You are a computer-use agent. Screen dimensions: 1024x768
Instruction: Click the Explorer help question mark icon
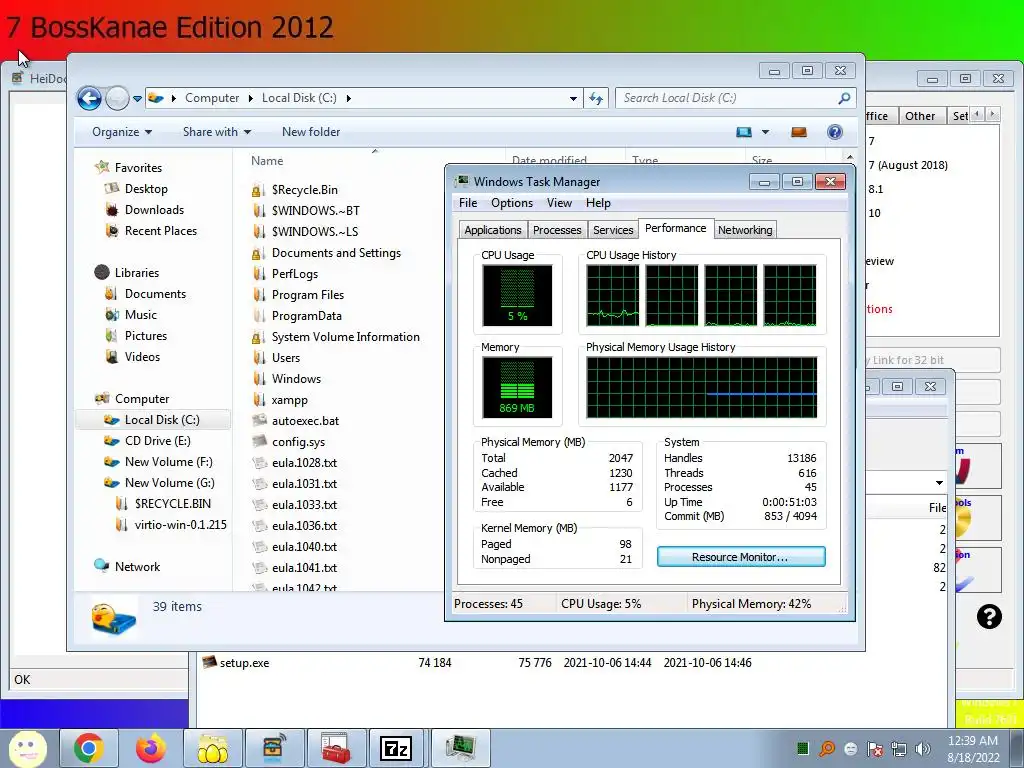tap(835, 132)
